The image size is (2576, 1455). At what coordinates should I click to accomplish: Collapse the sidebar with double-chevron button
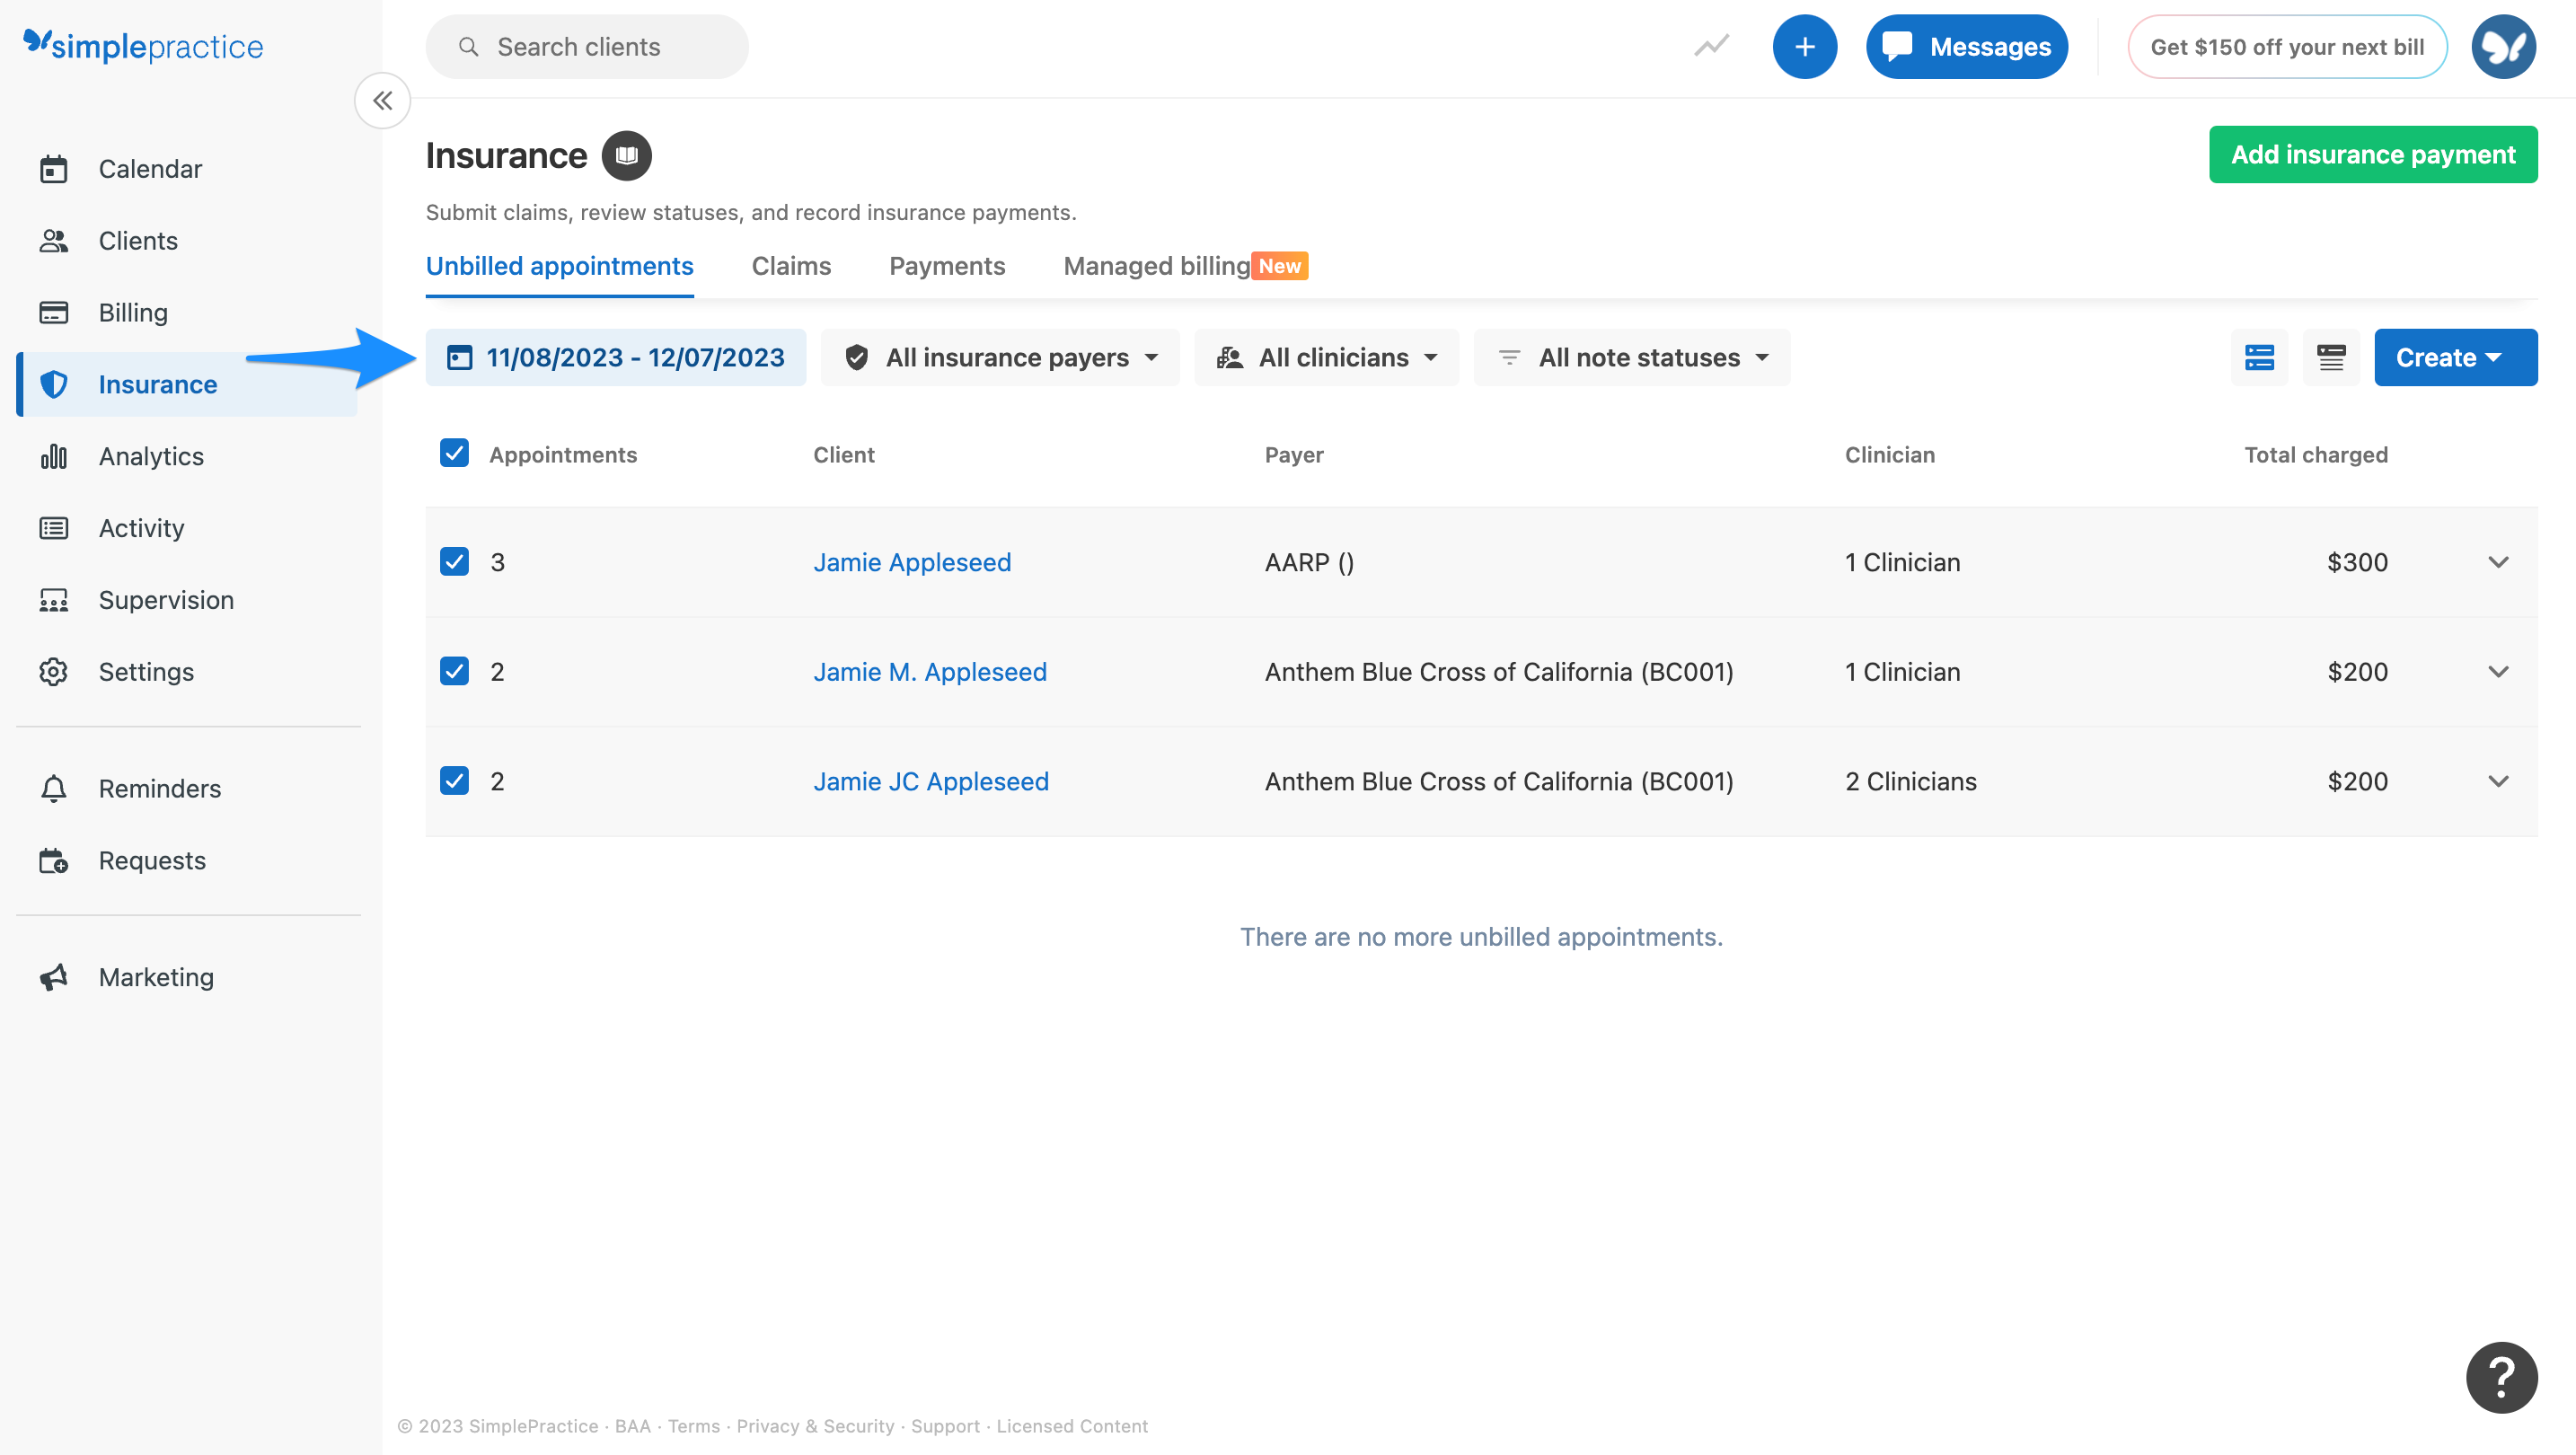[382, 100]
